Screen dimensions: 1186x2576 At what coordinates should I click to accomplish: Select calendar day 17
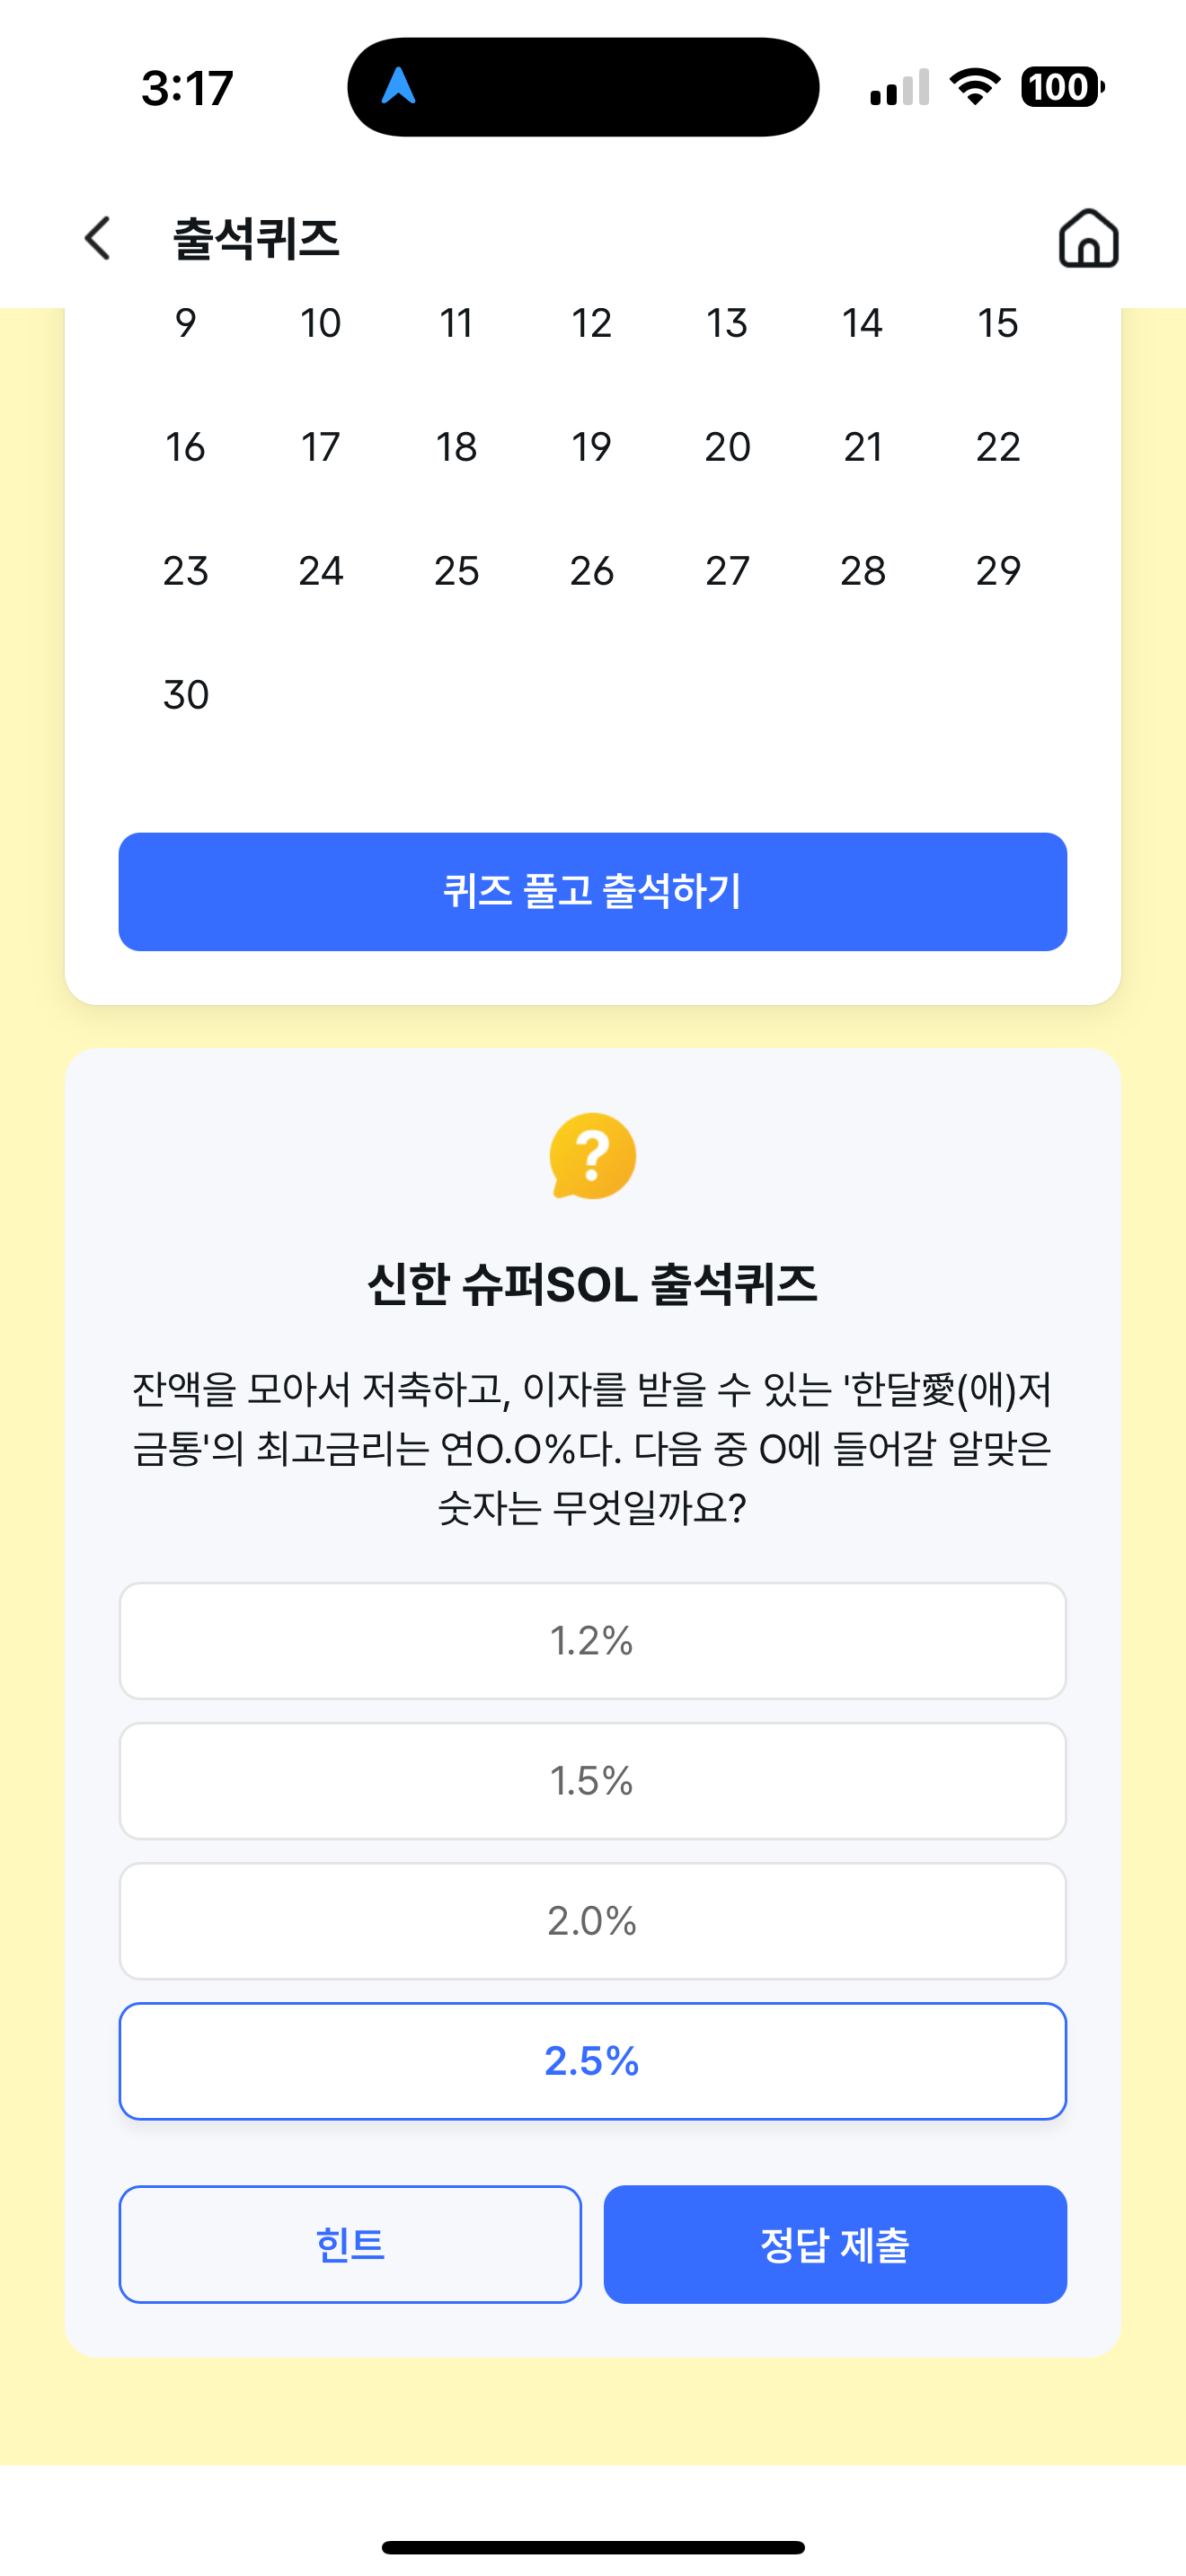(321, 446)
